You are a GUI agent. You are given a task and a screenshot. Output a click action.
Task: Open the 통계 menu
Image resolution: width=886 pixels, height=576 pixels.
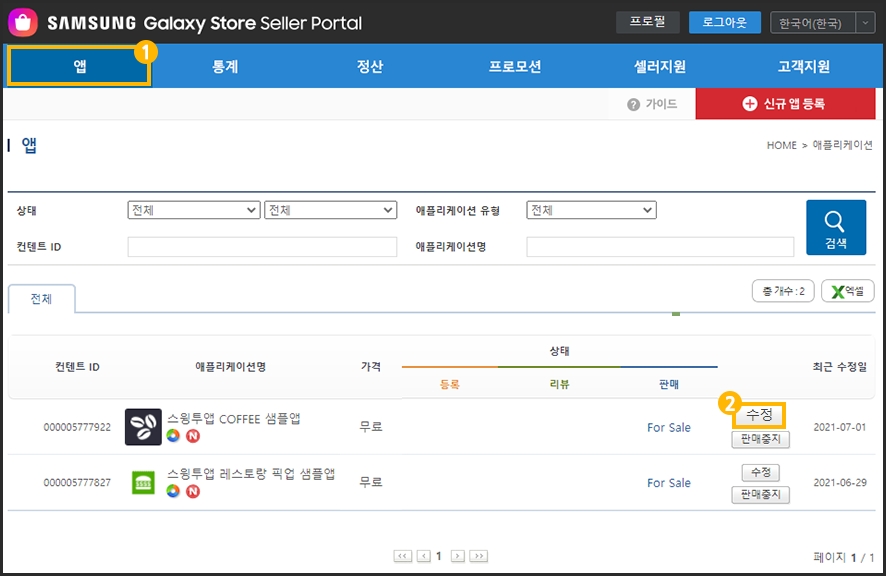click(x=225, y=67)
